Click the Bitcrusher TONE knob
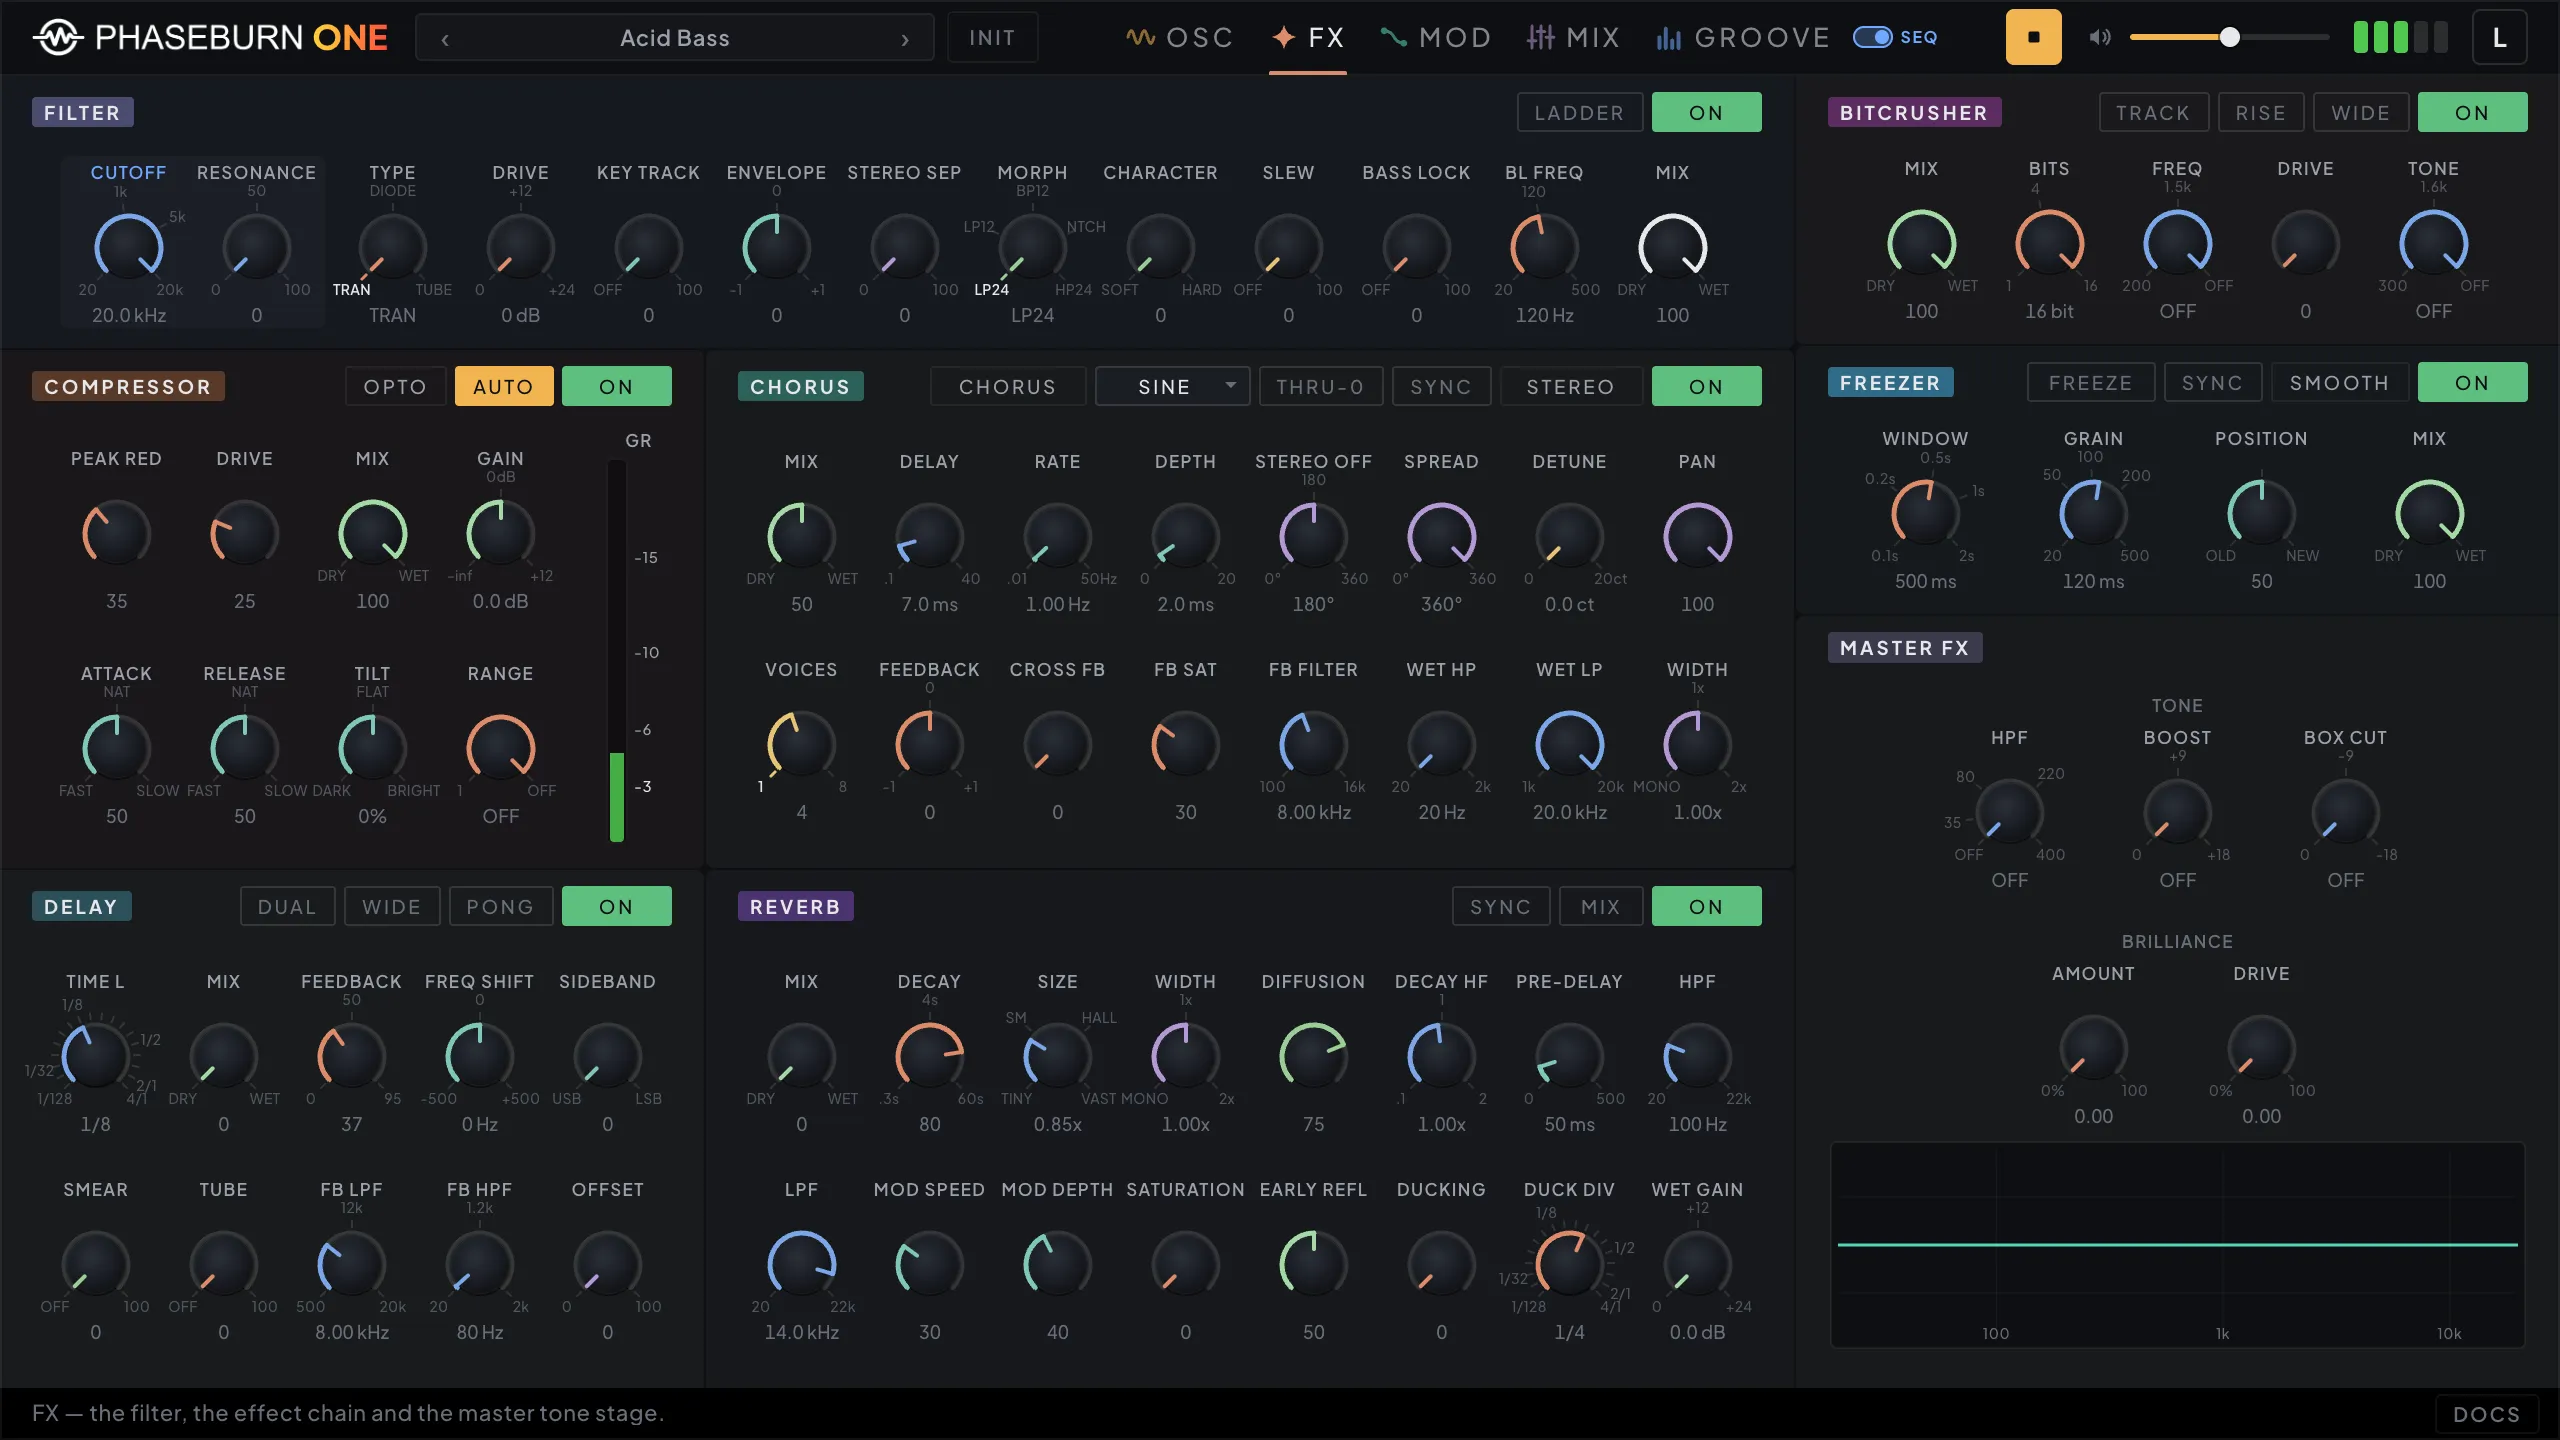This screenshot has width=2560, height=1440. (2434, 243)
